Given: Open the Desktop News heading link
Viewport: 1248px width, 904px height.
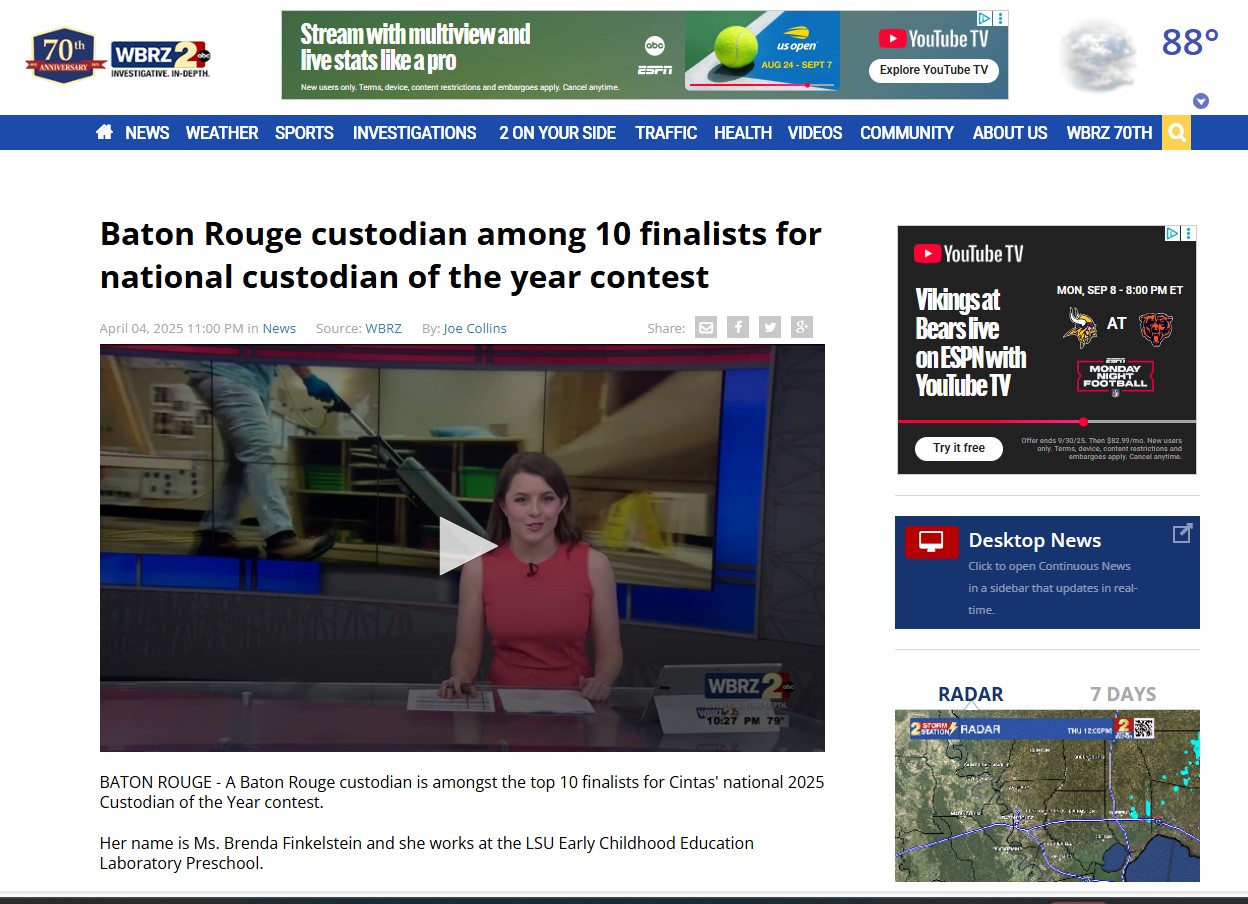Looking at the screenshot, I should click(x=1035, y=540).
